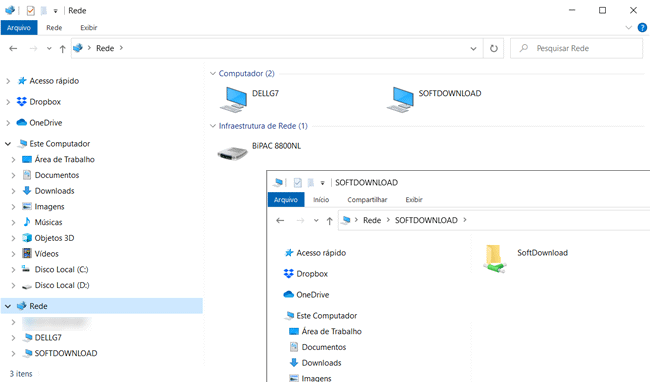Screen dimensions: 650x382
Task: Switch to the Rede ribbon tab
Action: click(x=54, y=28)
